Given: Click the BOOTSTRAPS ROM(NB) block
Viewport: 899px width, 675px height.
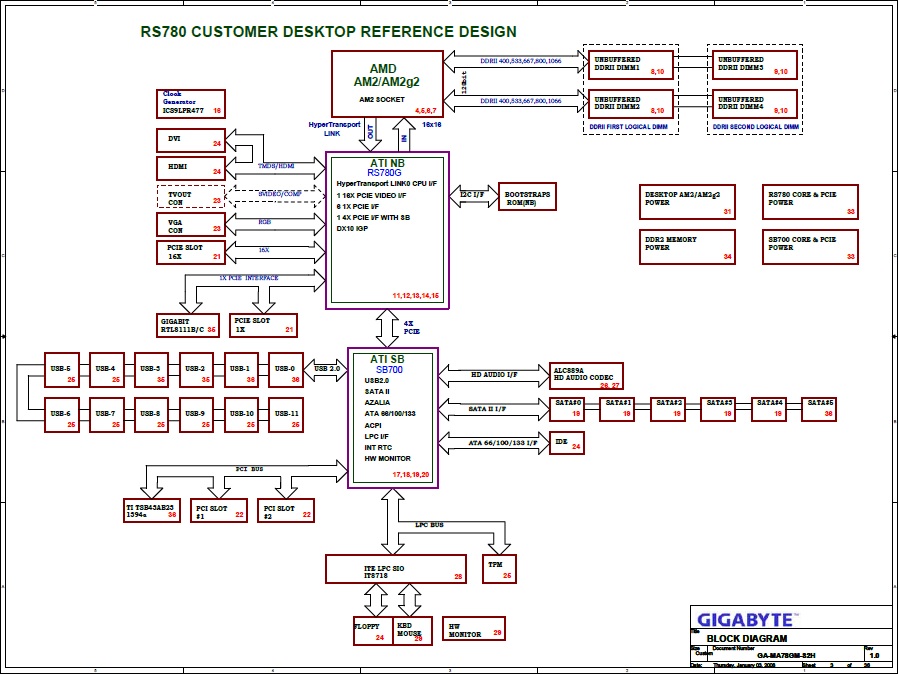Looking at the screenshot, I should (x=527, y=197).
